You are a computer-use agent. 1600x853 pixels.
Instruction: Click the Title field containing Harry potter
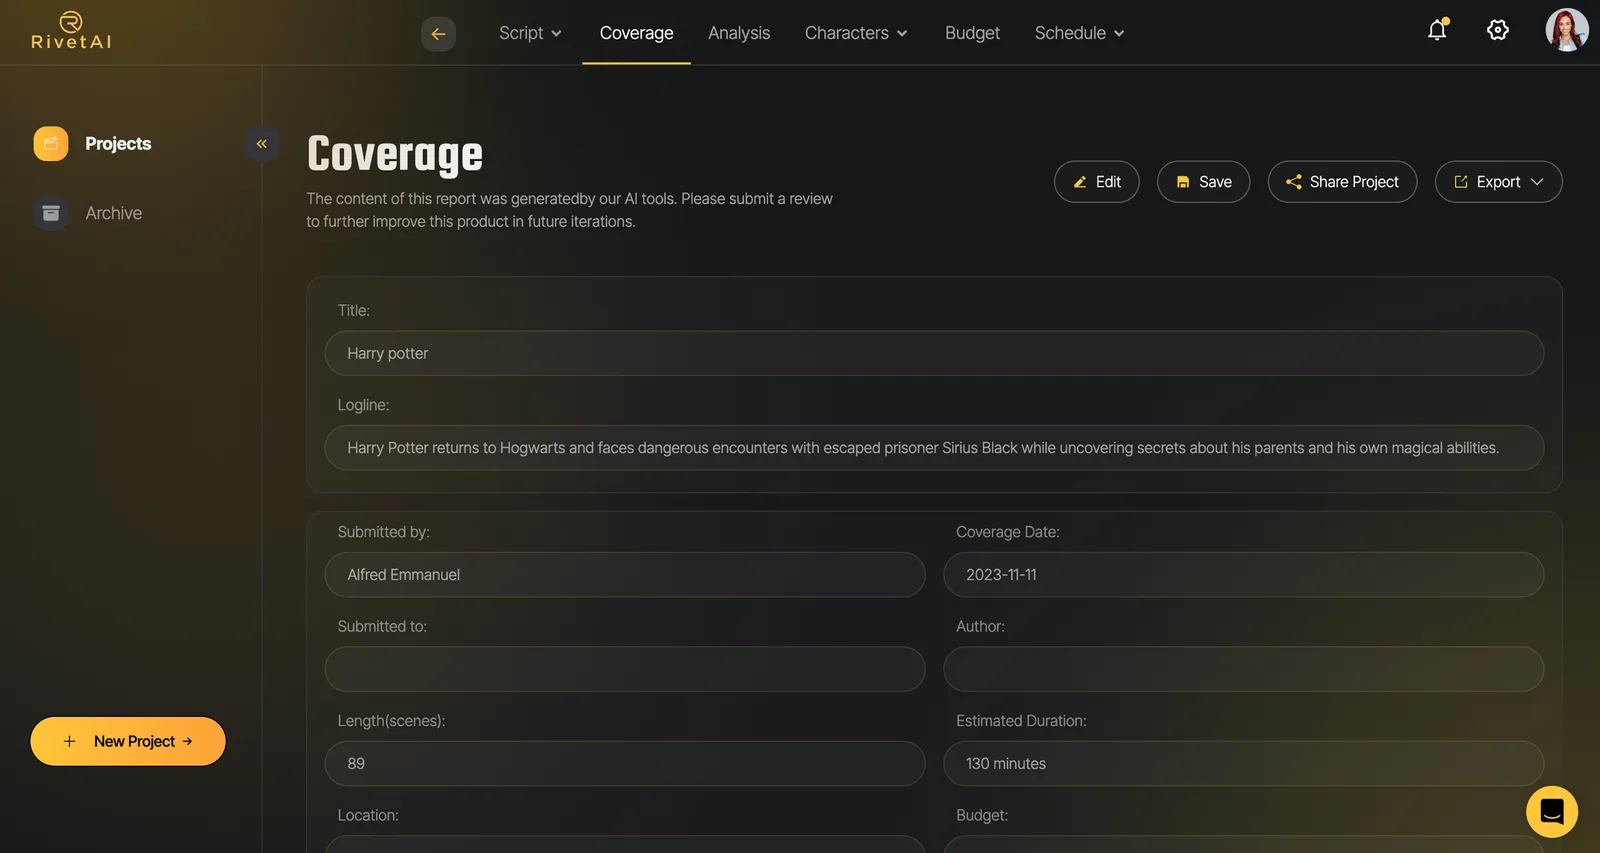[934, 353]
